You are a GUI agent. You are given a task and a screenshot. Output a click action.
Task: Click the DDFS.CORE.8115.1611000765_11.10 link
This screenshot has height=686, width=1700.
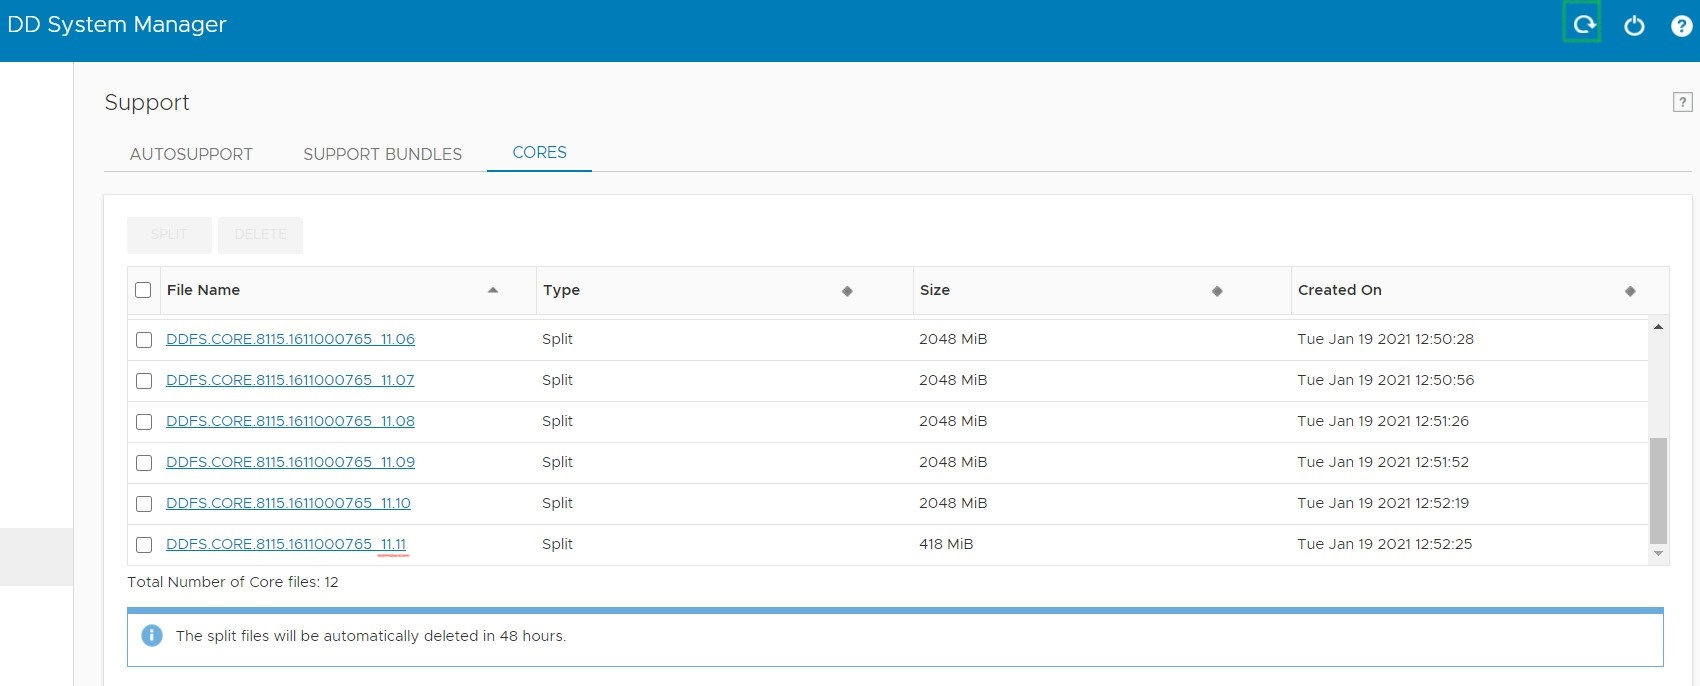[x=288, y=503]
